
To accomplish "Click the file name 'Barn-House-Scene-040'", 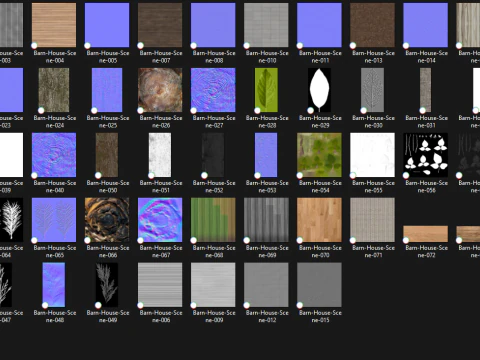I will point(55,187).
